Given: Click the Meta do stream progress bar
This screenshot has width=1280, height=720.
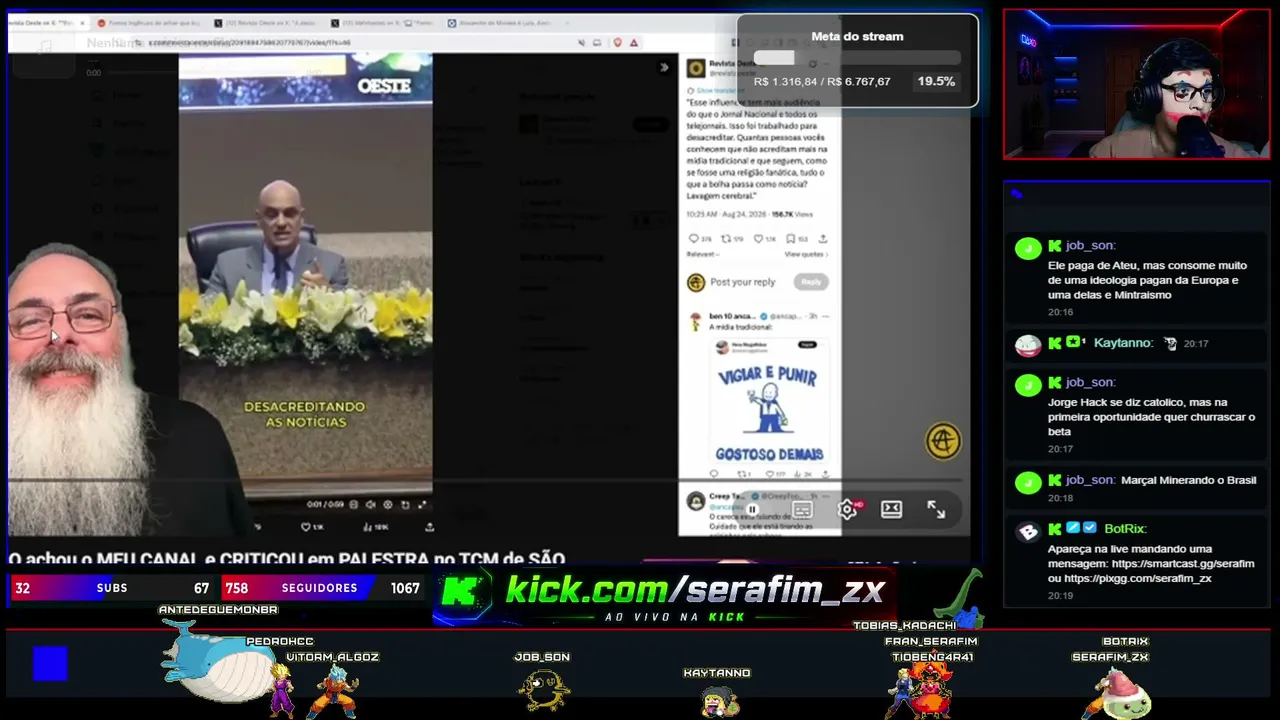Looking at the screenshot, I should [x=857, y=58].
